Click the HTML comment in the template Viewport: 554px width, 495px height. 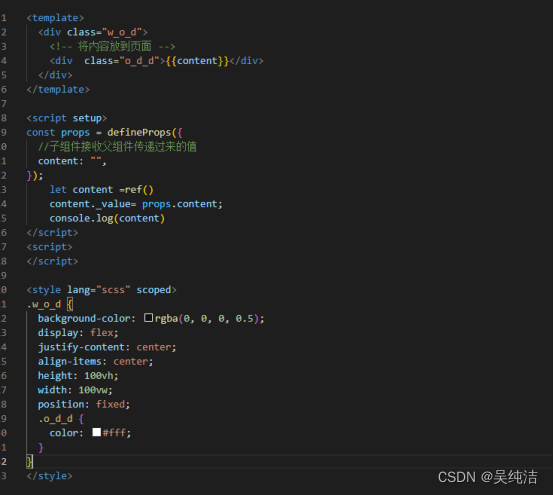pos(112,46)
